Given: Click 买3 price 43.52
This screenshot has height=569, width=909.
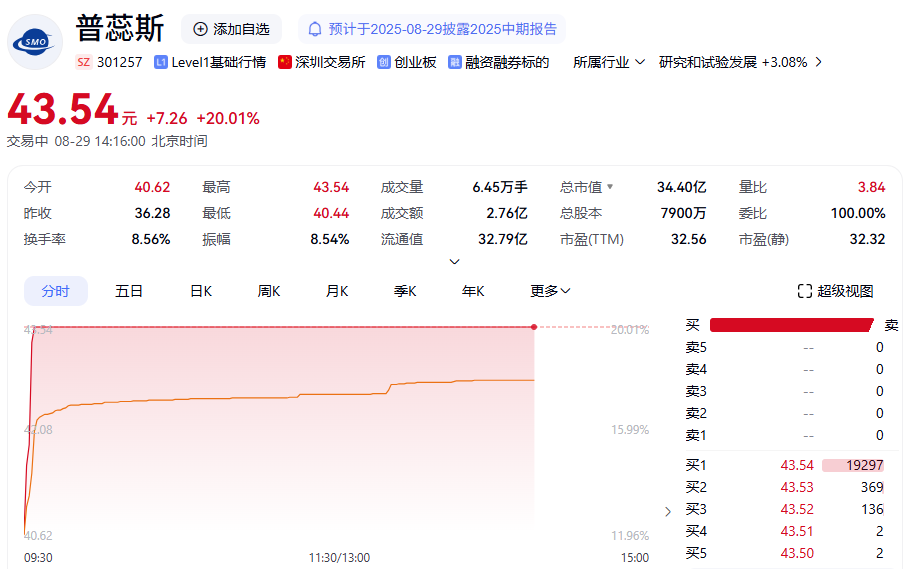Looking at the screenshot, I should coord(797,509).
